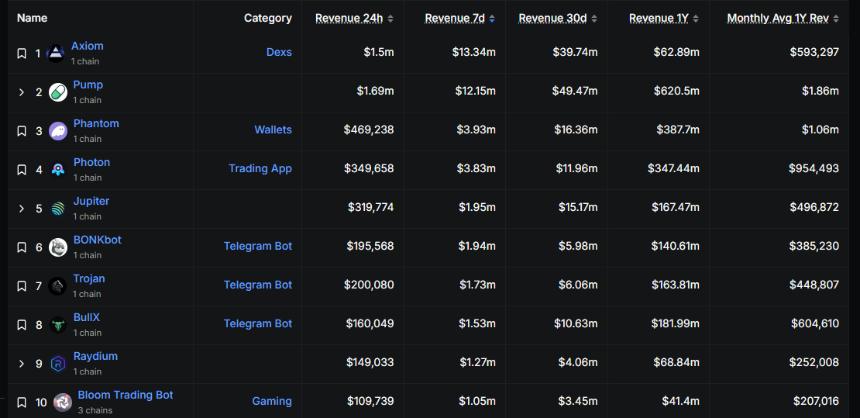Open the Raydium protocol link
The width and height of the screenshot is (860, 418).
click(95, 356)
